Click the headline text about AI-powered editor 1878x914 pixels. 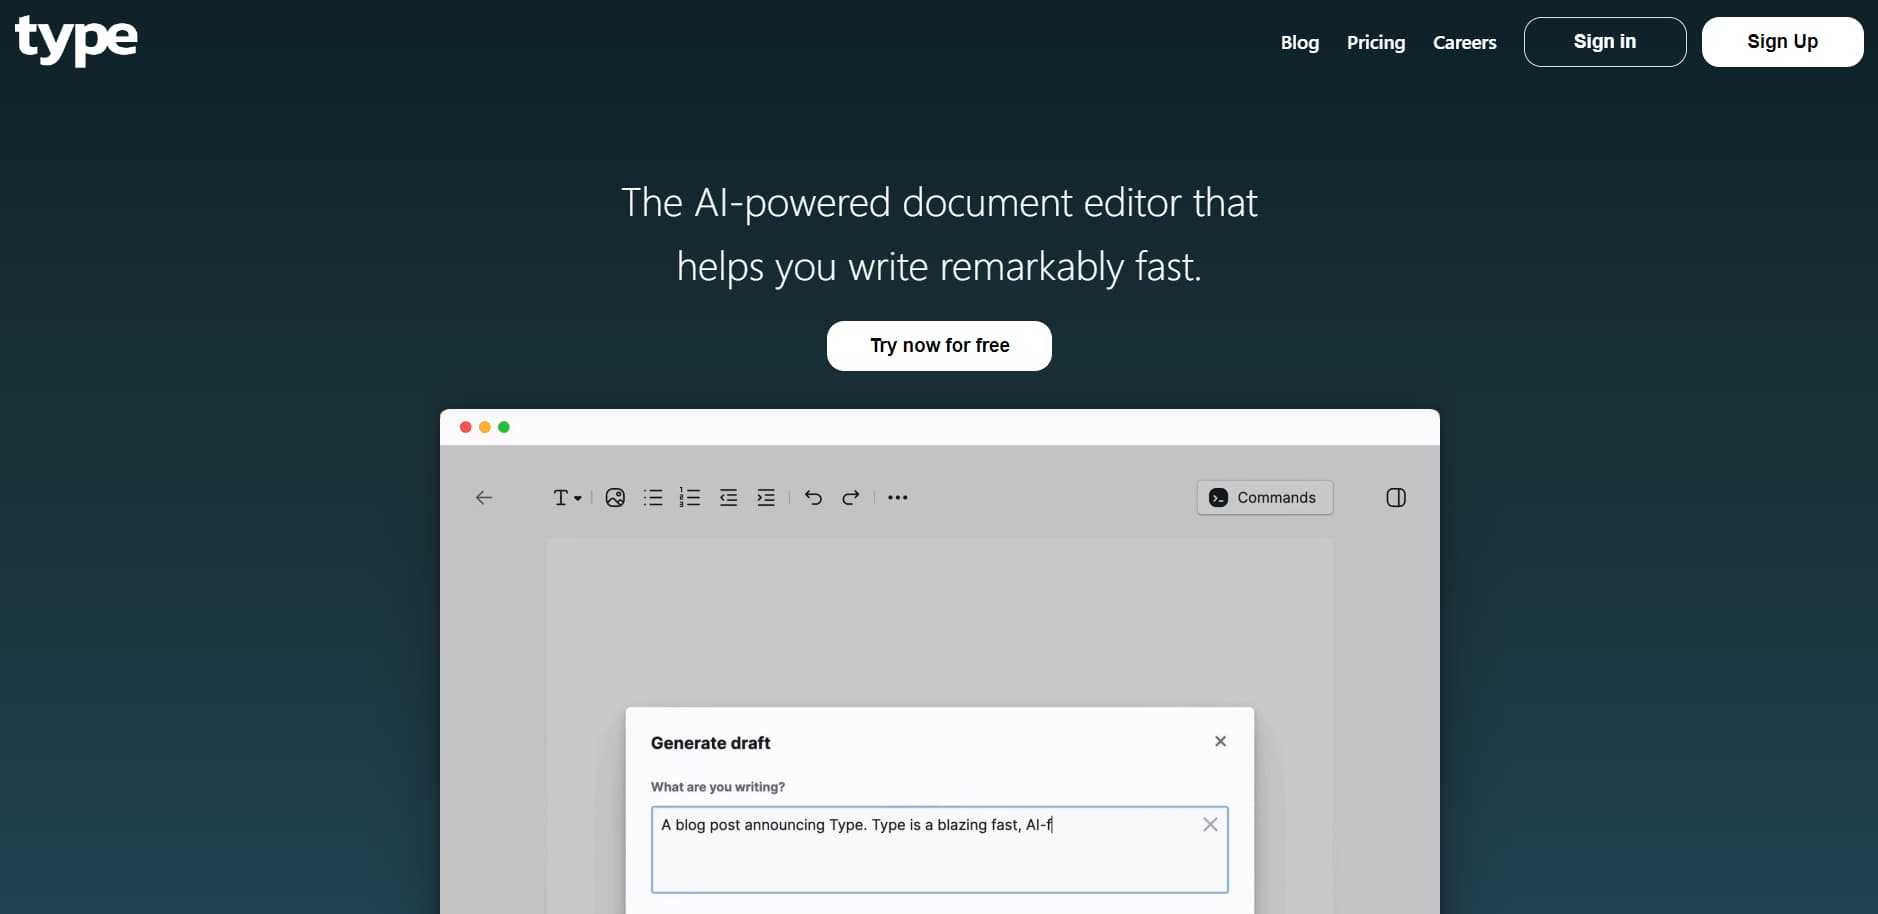[x=939, y=234]
